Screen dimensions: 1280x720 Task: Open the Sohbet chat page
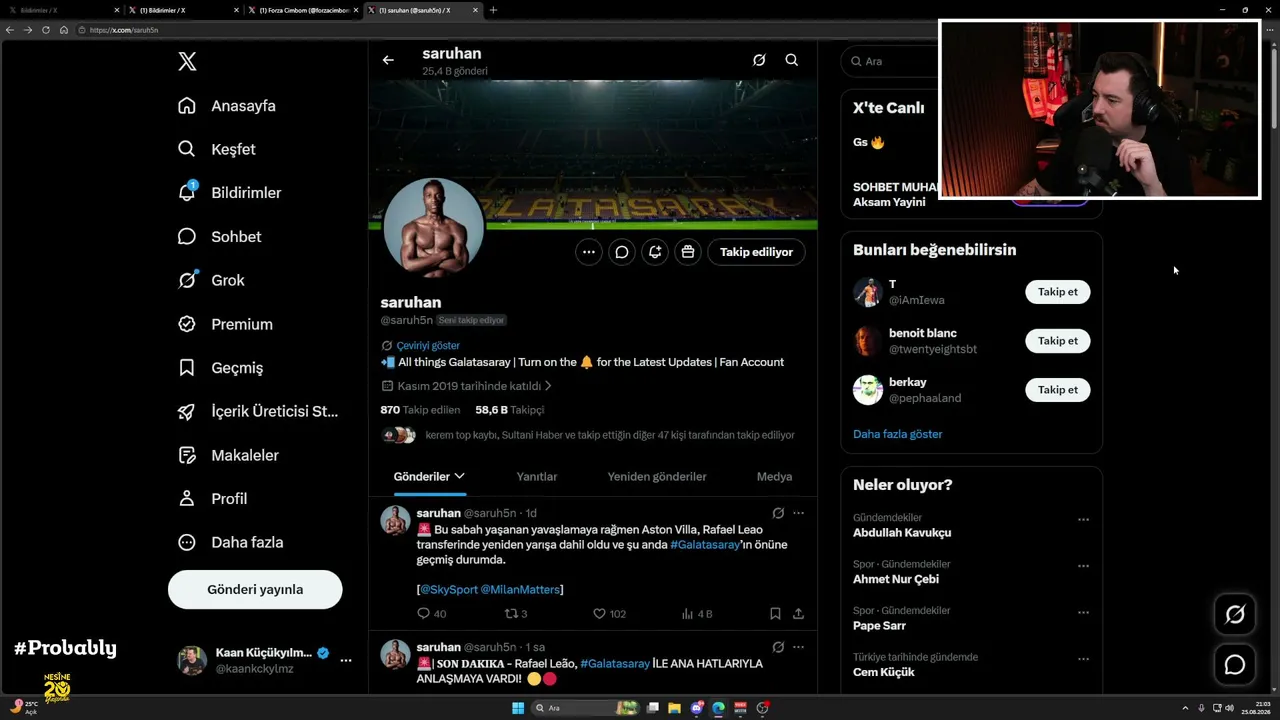[220, 237]
